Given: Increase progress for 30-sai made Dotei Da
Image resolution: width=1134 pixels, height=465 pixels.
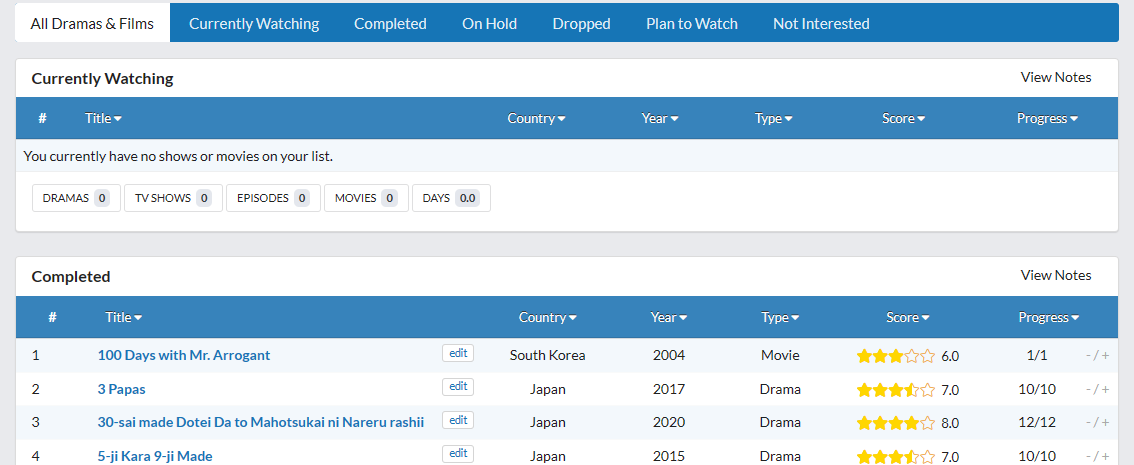Looking at the screenshot, I should pyautogui.click(x=1105, y=423).
